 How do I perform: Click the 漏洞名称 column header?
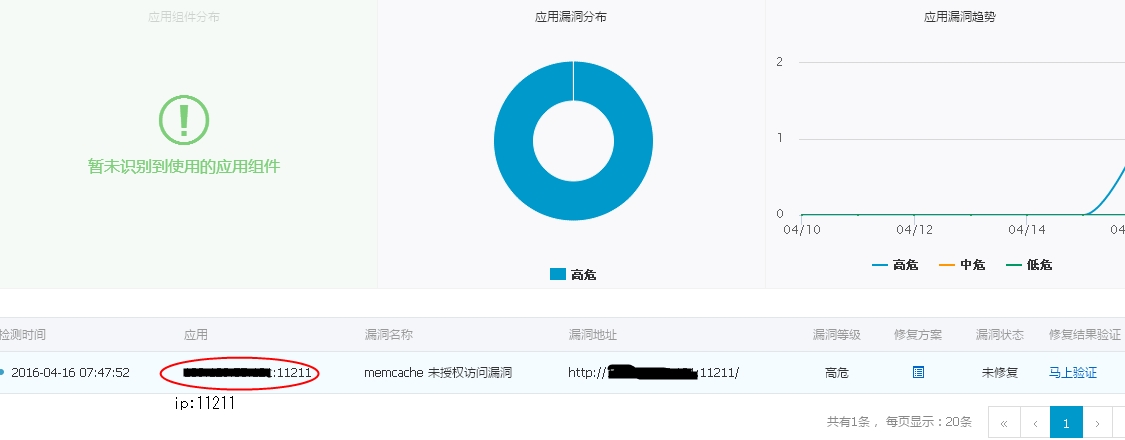click(x=388, y=334)
